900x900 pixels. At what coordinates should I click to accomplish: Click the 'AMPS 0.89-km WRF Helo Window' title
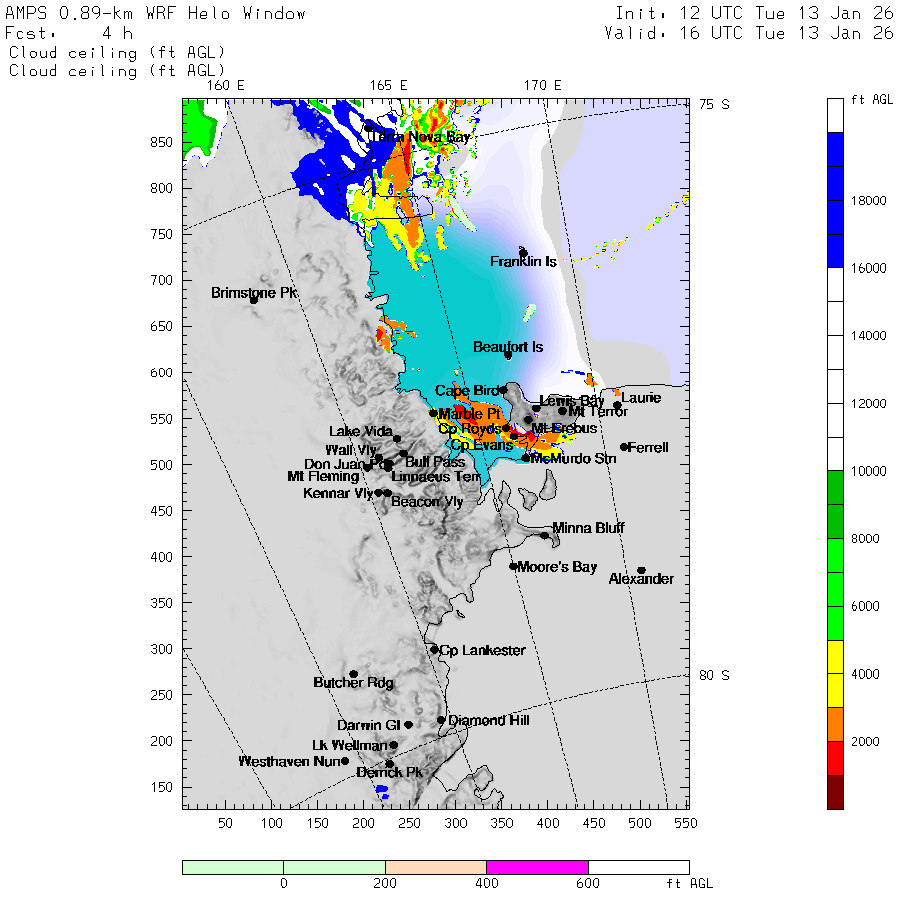click(156, 14)
